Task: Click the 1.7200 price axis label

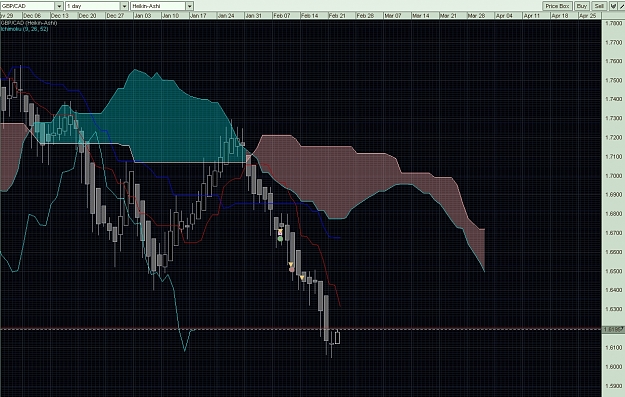Action: (614, 138)
